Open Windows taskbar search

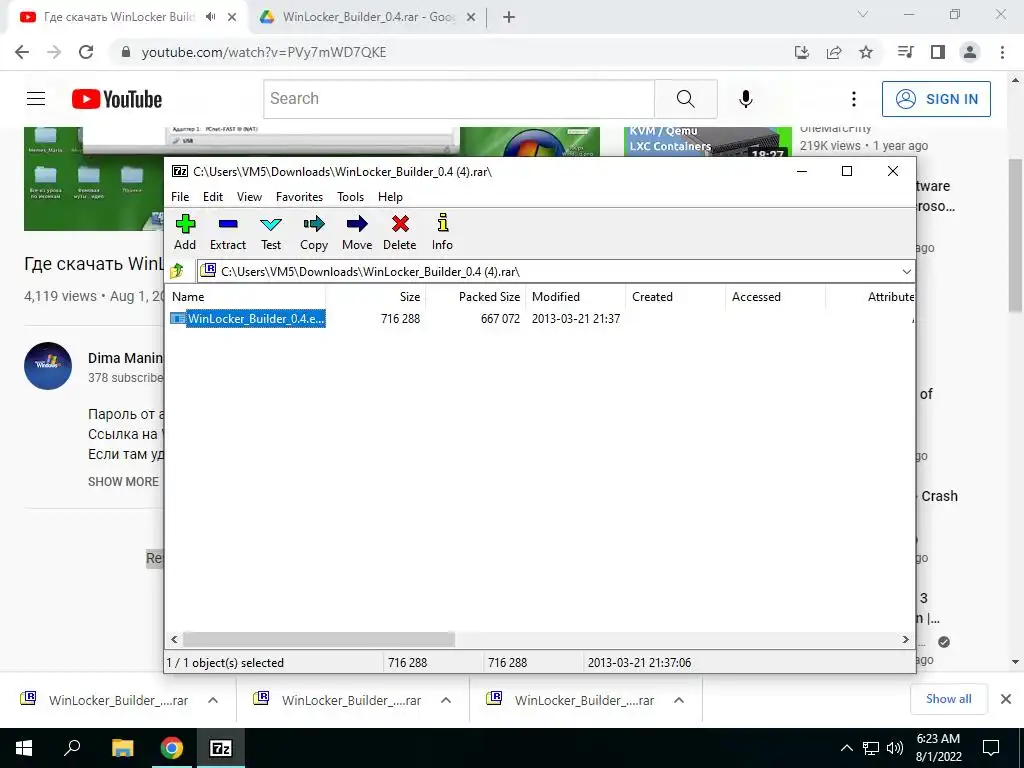click(72, 748)
